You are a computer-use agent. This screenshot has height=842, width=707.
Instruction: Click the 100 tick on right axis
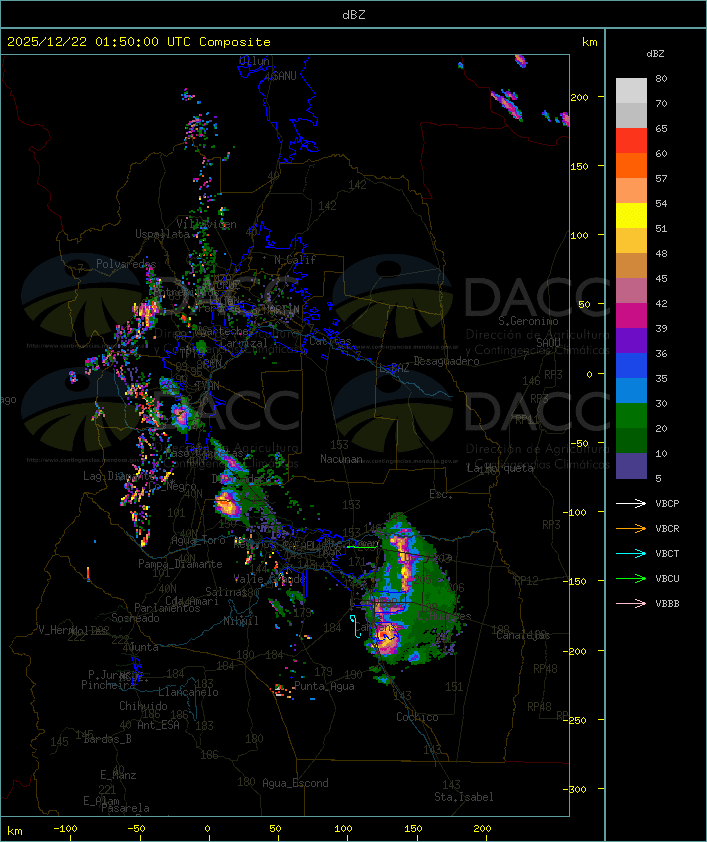(x=579, y=235)
